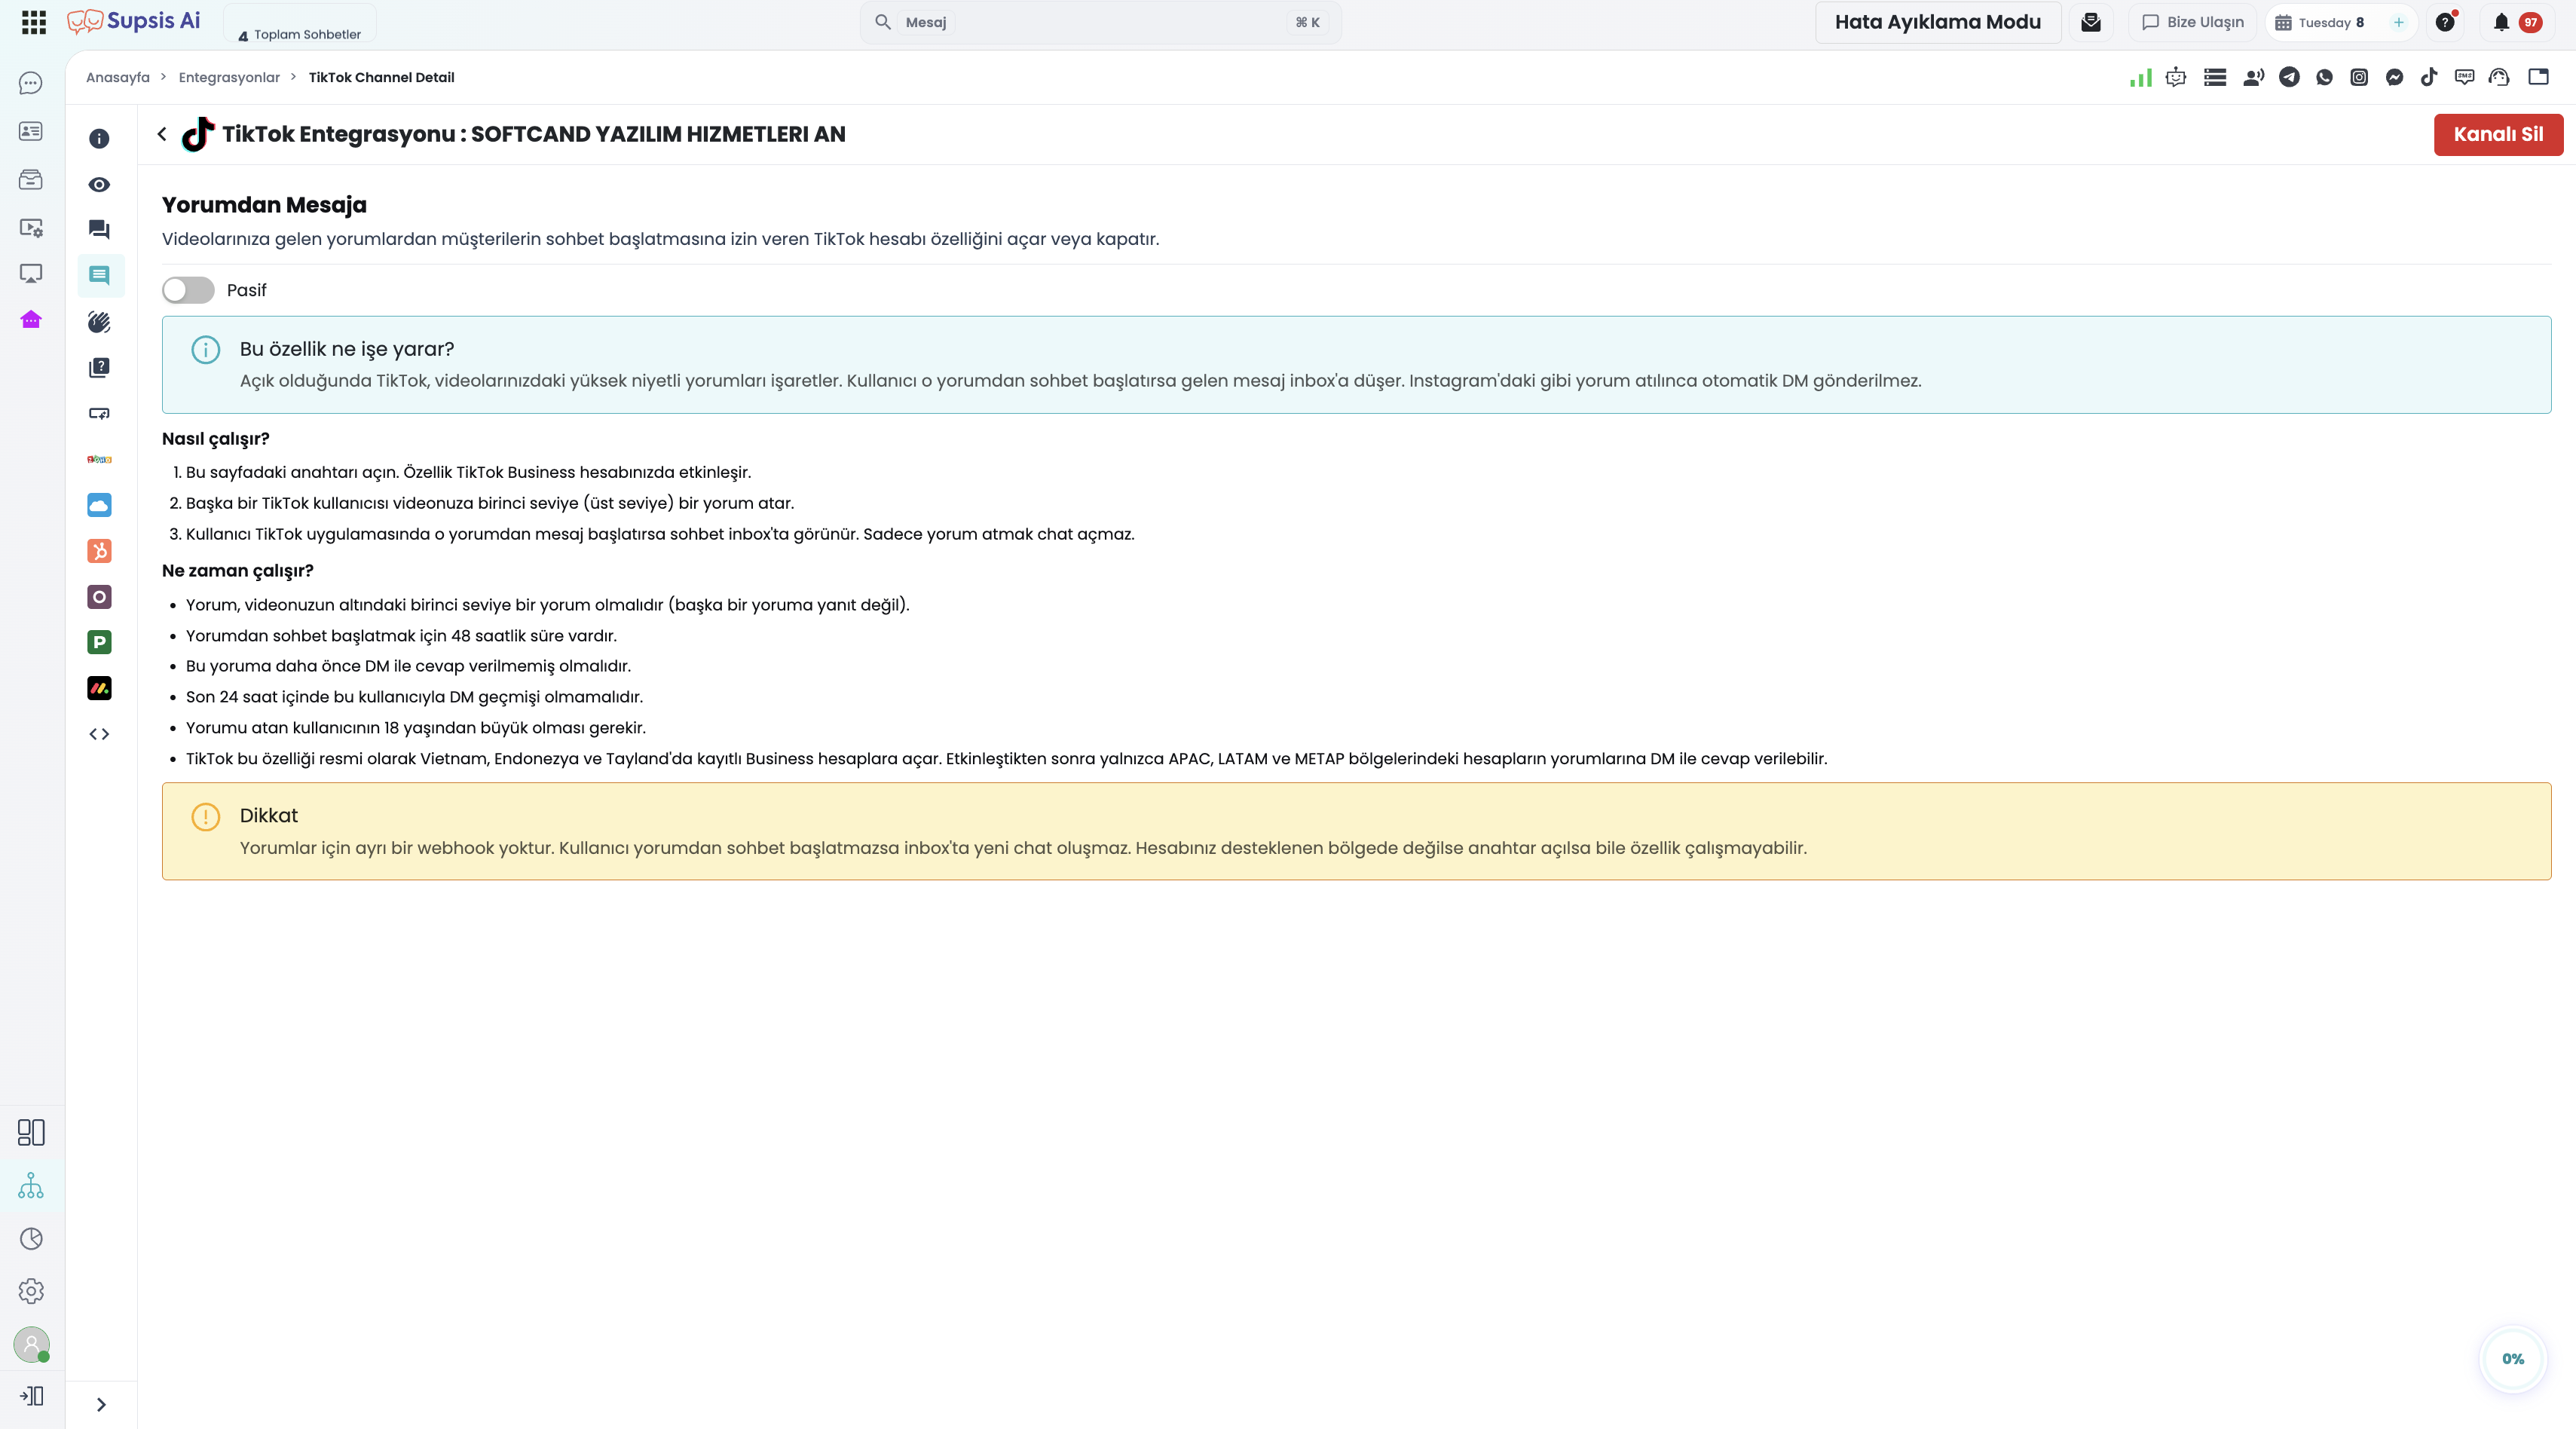Click the green signal strength icon
The width and height of the screenshot is (2576, 1429).
[x=2140, y=77]
